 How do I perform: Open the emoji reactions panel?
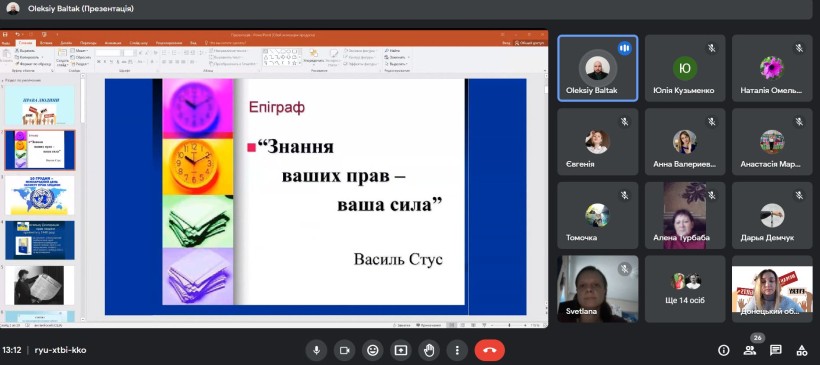point(372,350)
